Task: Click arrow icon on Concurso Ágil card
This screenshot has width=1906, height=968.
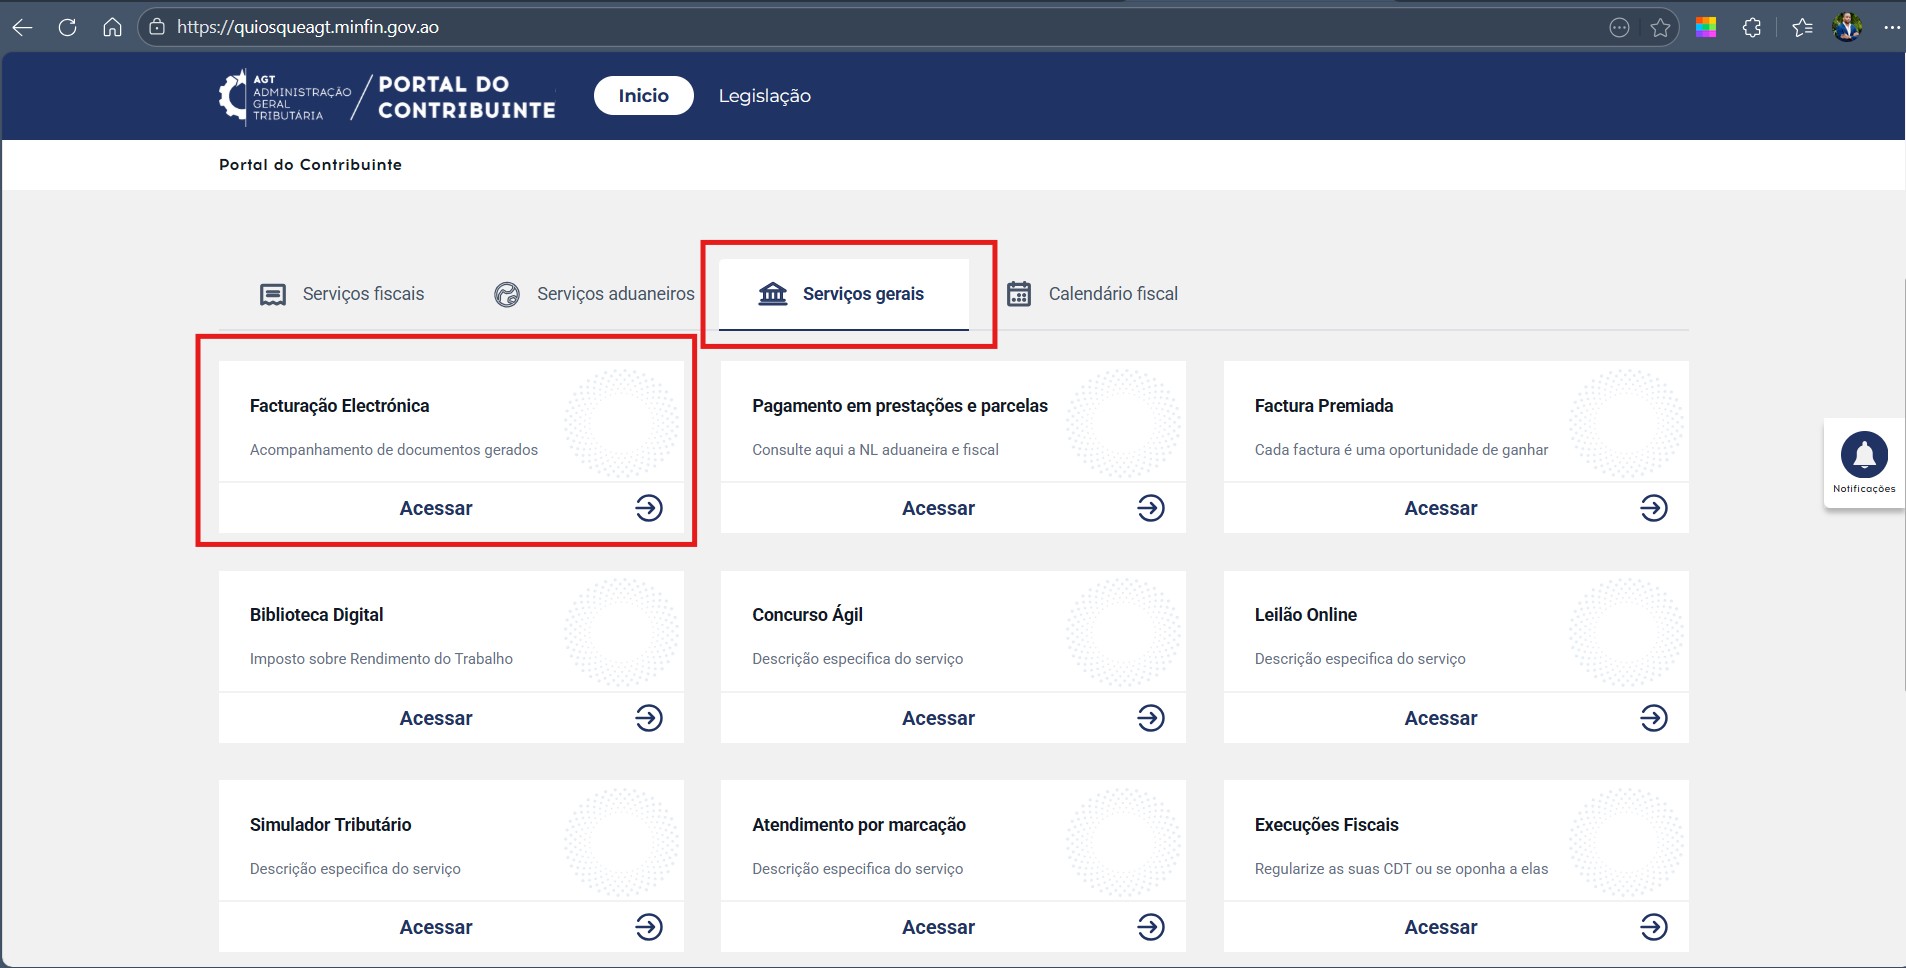Action: click(1151, 718)
